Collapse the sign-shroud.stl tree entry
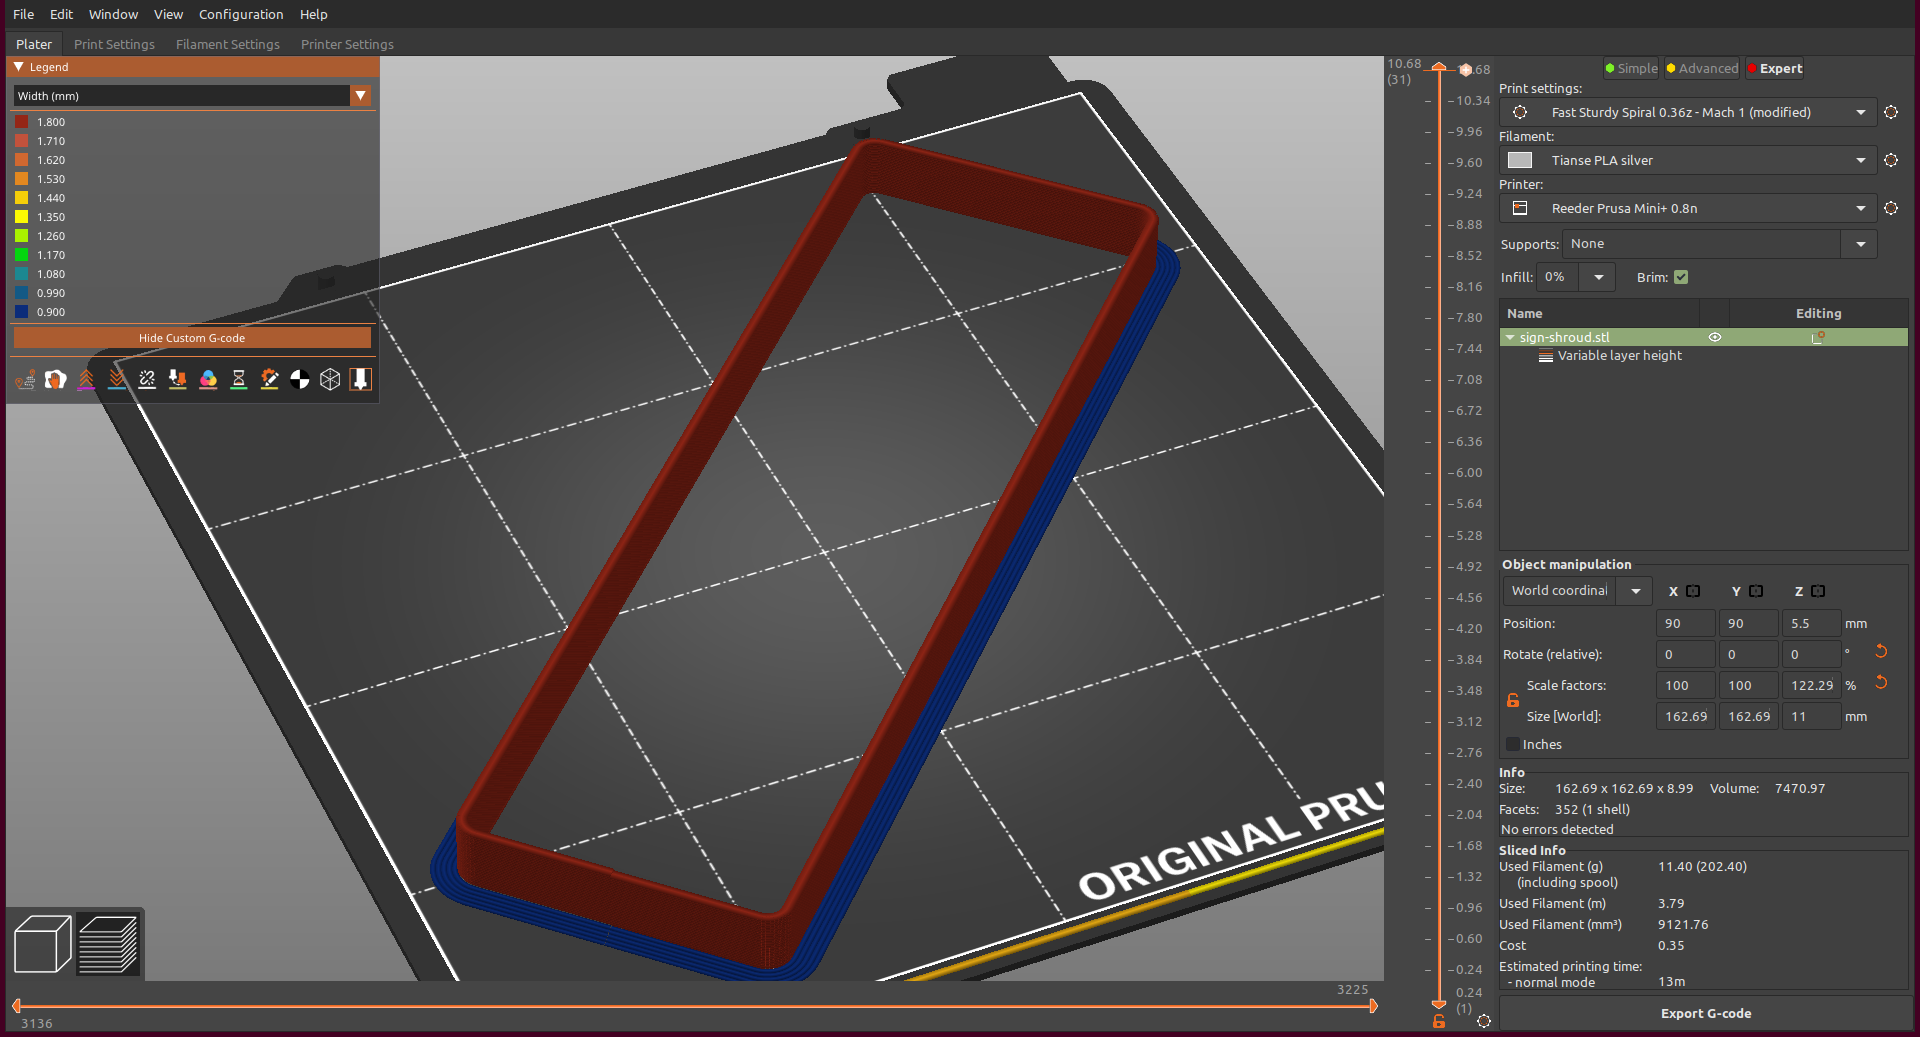The height and width of the screenshot is (1037, 1920). [x=1510, y=337]
